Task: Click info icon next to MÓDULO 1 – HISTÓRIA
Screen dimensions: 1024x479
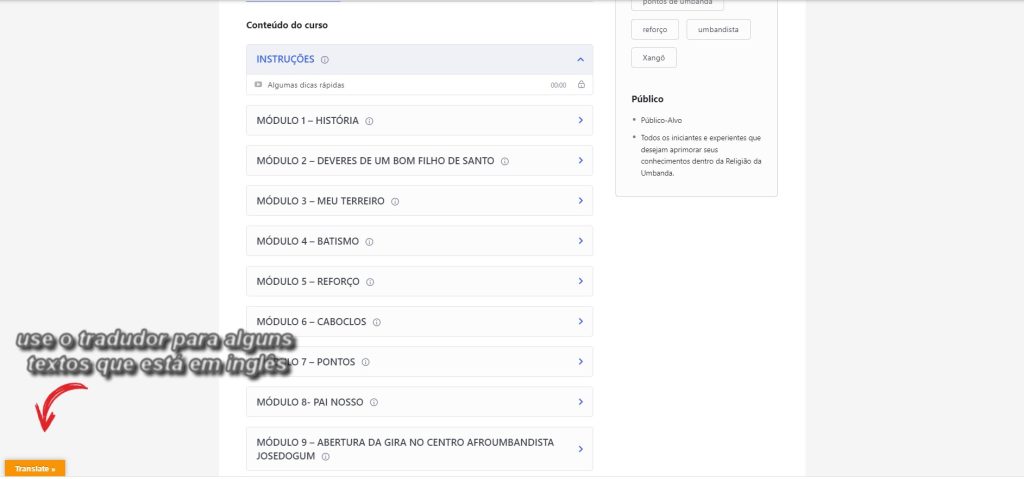Action: click(x=369, y=121)
